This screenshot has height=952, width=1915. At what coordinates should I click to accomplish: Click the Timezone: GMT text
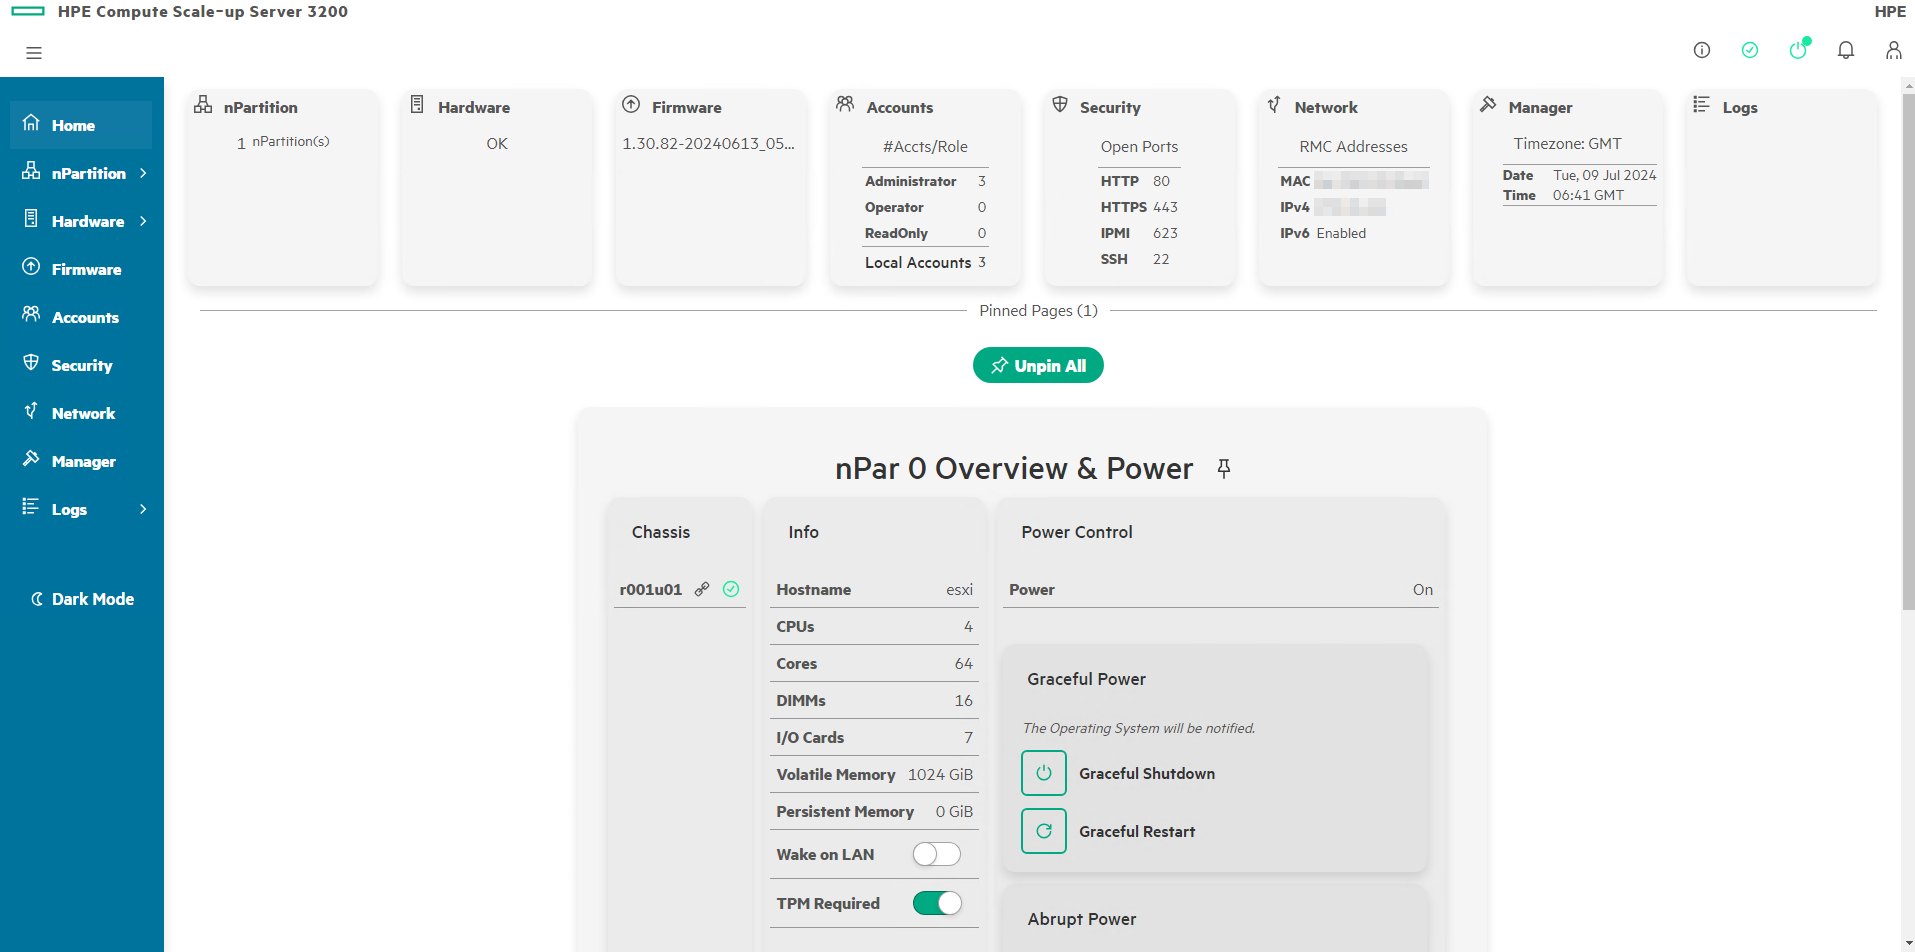(x=1567, y=143)
